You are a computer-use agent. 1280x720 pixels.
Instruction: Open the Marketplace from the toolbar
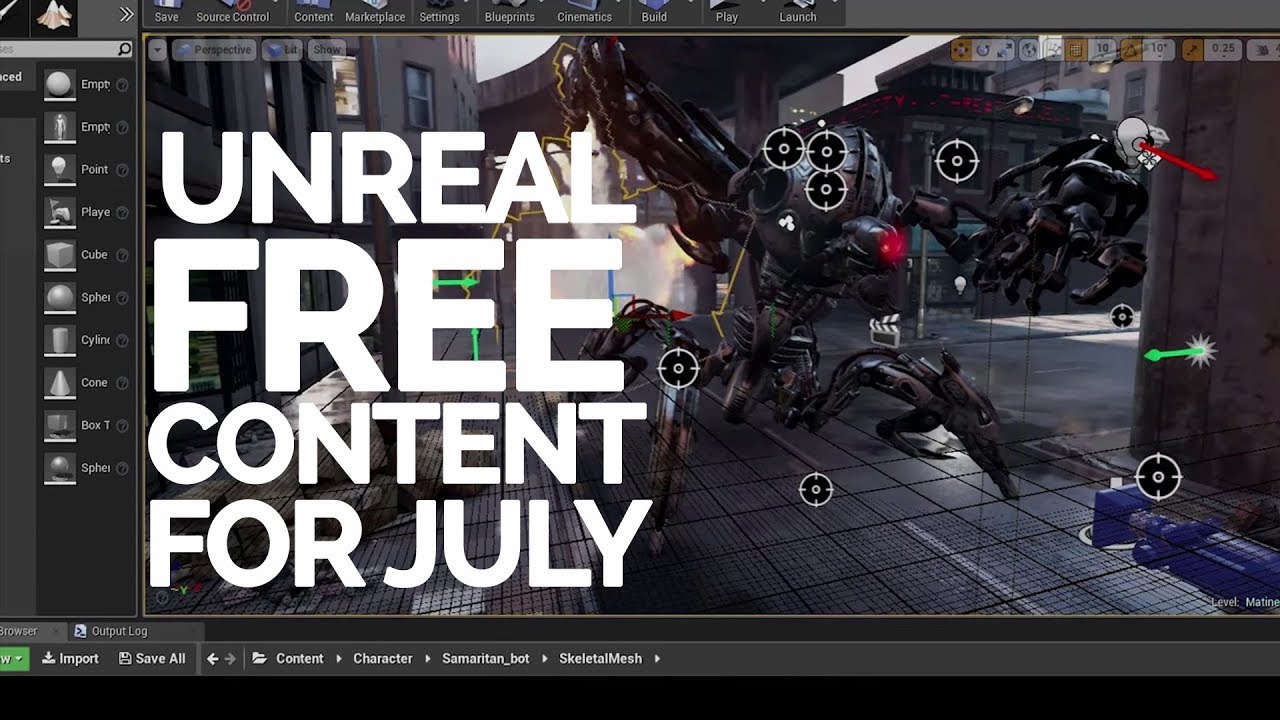[375, 12]
